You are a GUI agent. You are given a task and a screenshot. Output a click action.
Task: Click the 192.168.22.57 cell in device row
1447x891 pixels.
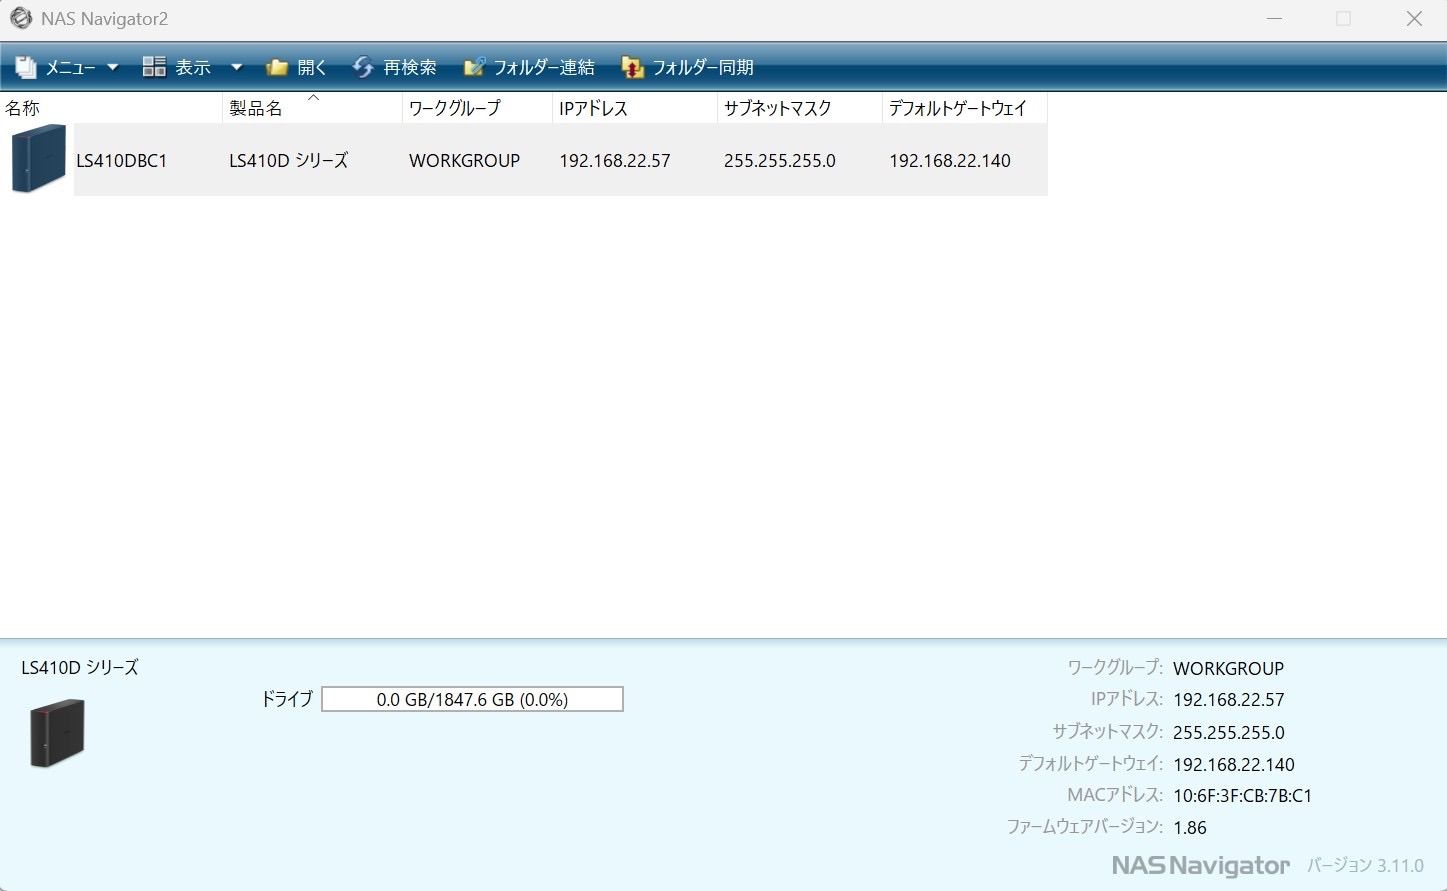coord(615,160)
